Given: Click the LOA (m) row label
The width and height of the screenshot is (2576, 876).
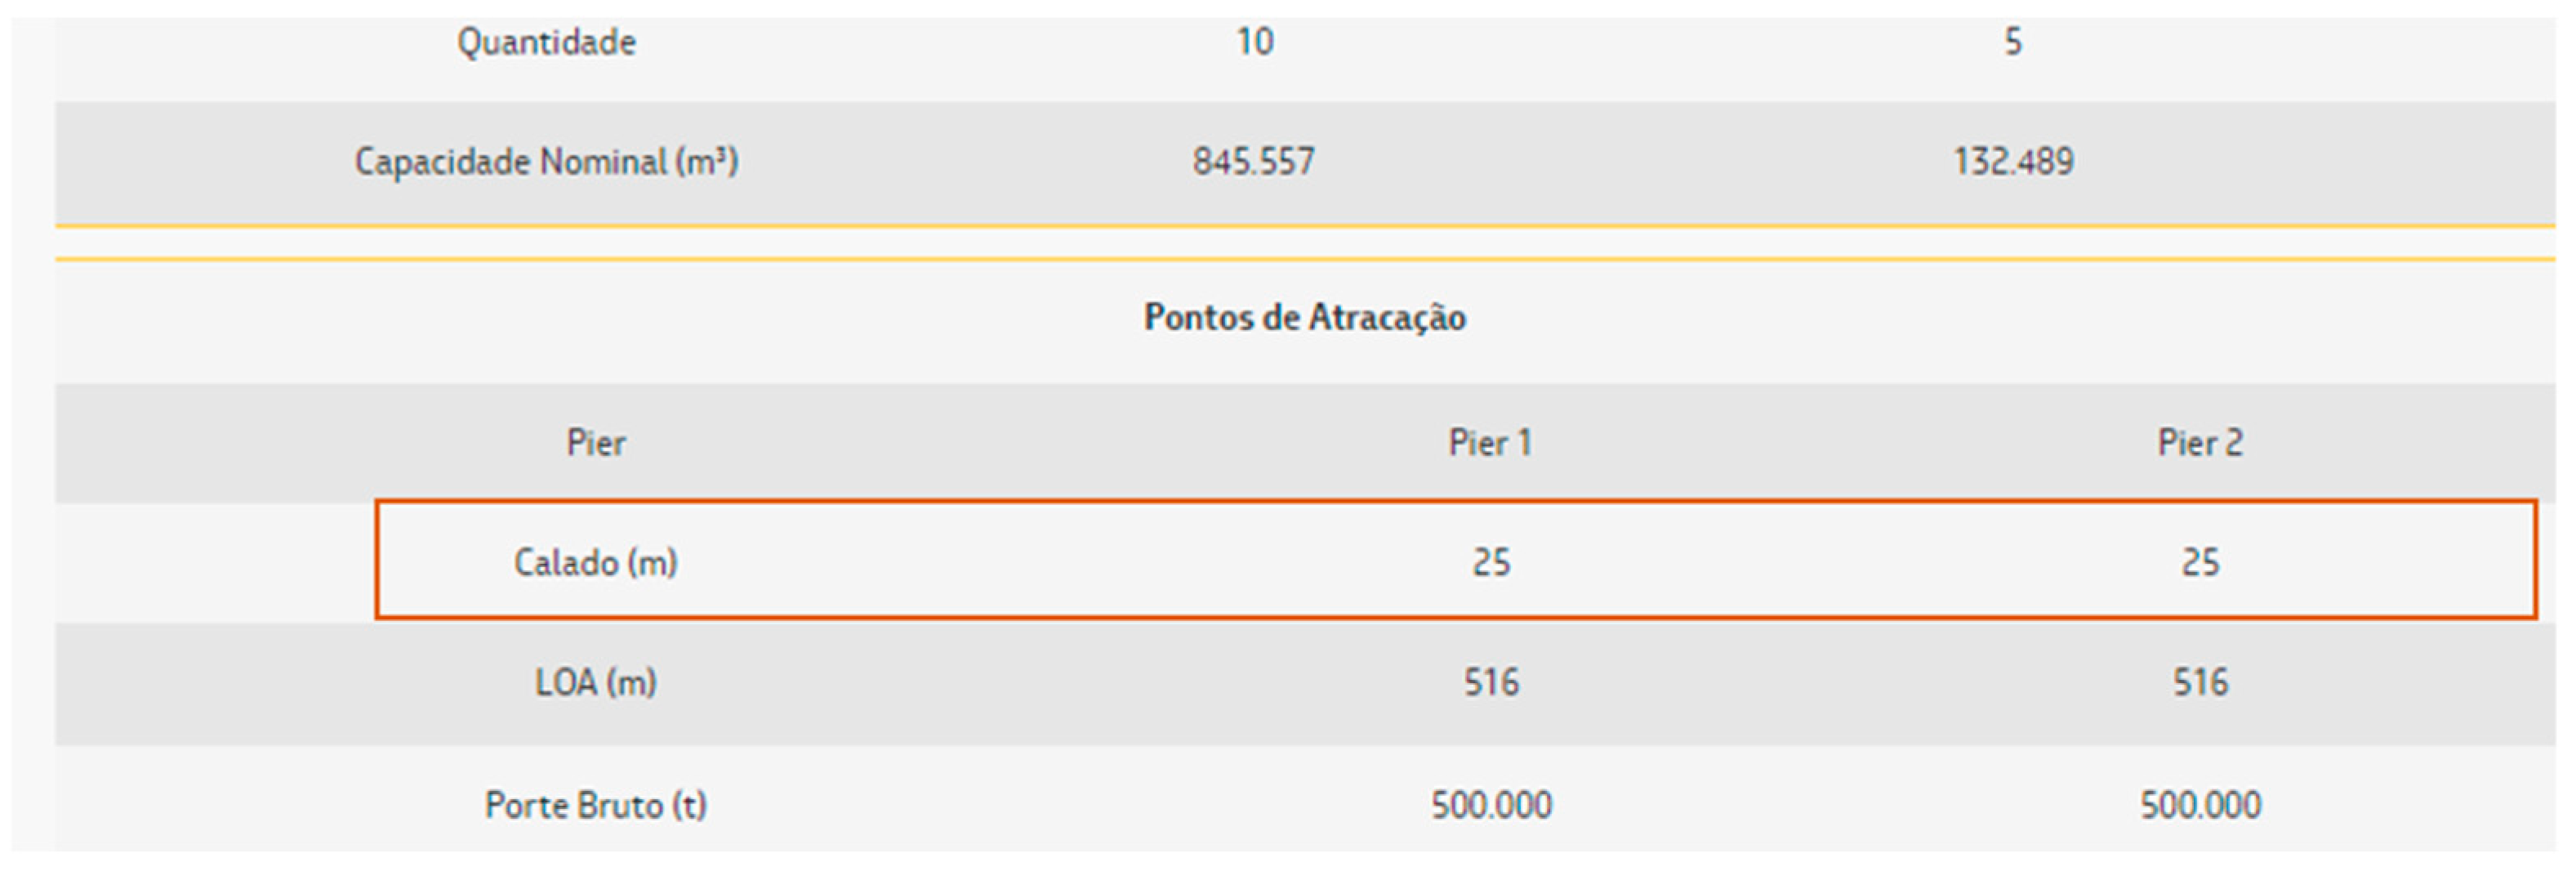Looking at the screenshot, I should click(x=596, y=683).
